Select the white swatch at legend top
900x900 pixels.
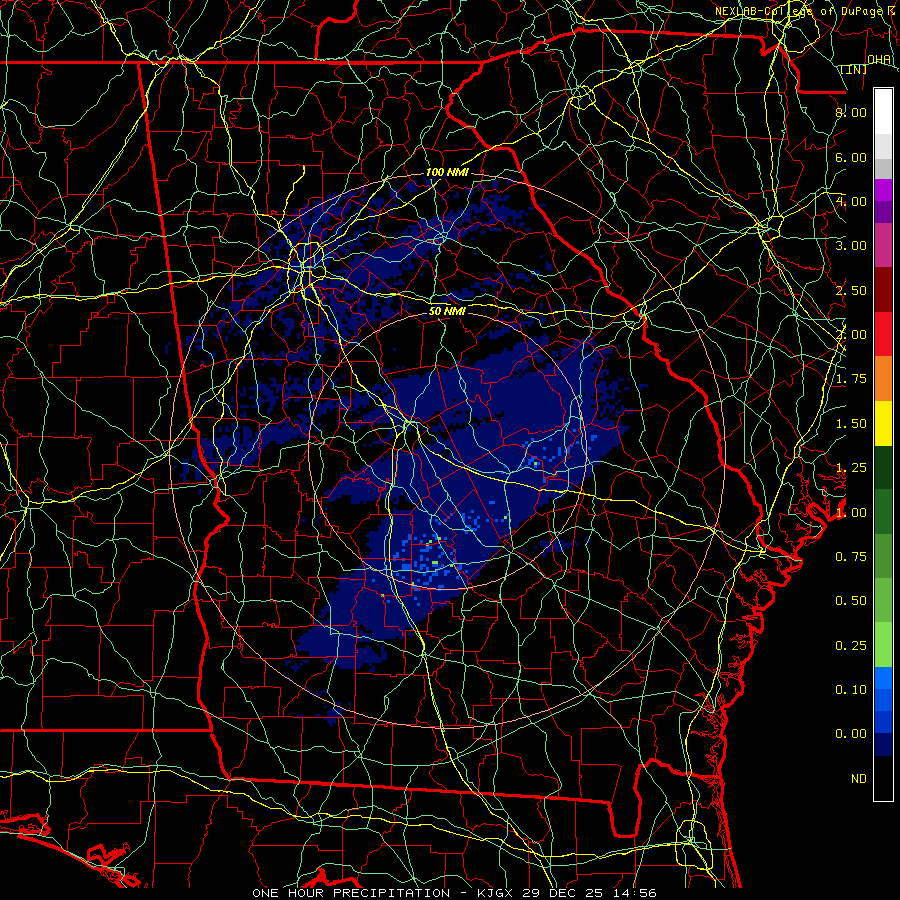pyautogui.click(x=883, y=112)
